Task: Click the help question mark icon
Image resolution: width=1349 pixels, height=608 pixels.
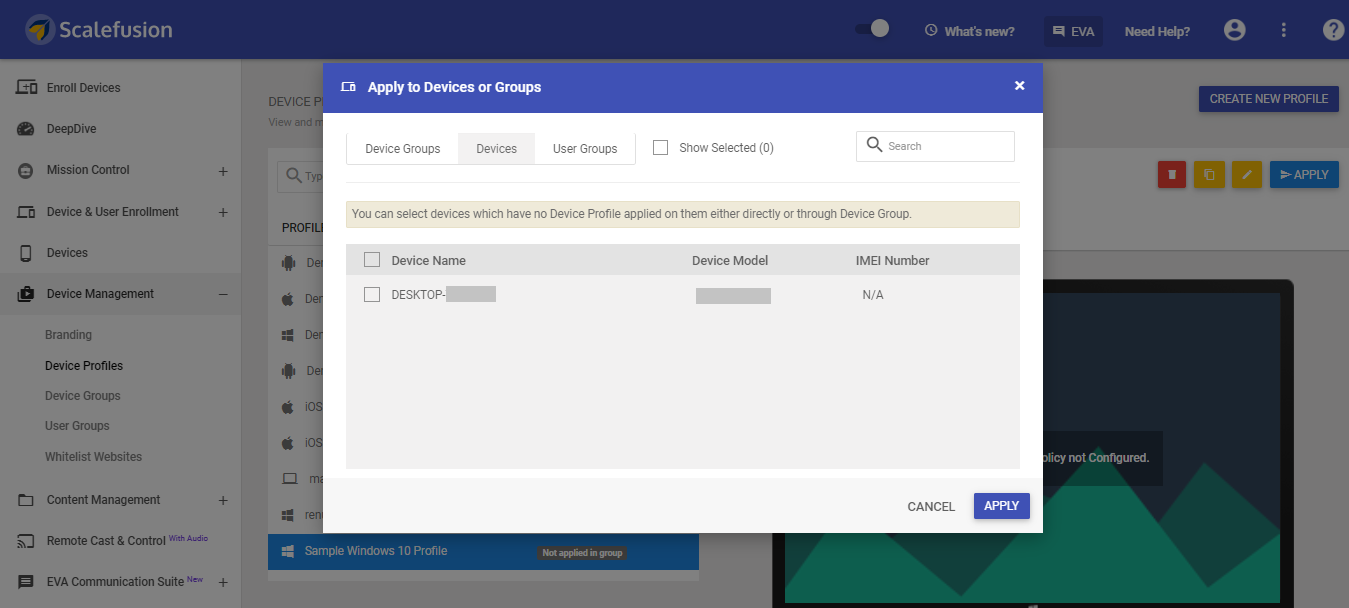Action: [1333, 29]
